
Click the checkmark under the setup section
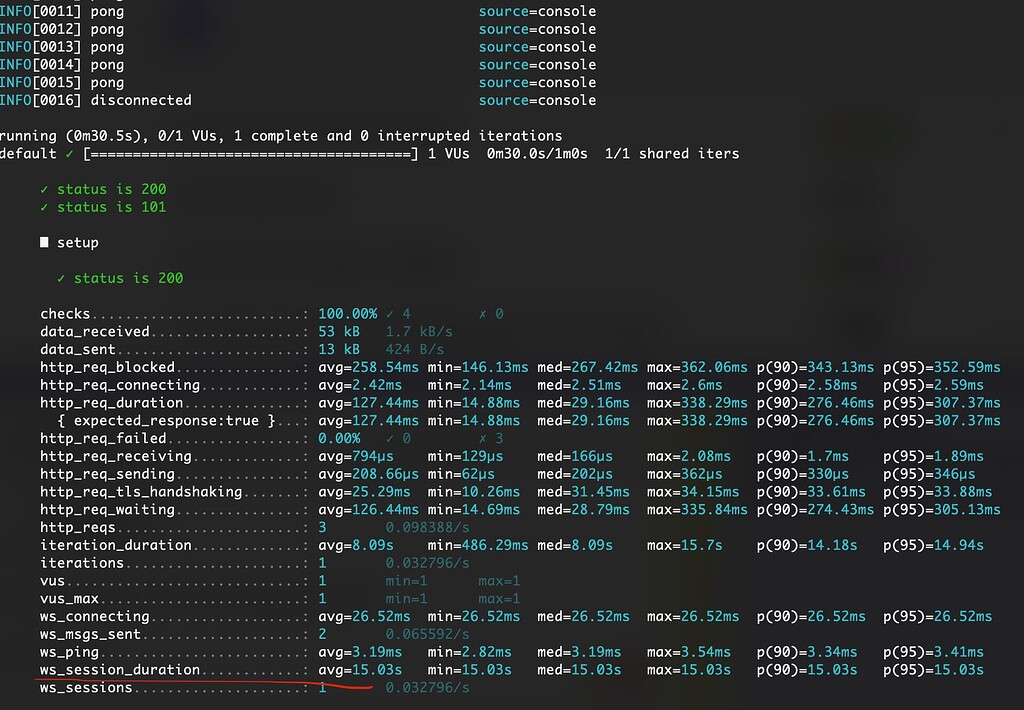61,278
